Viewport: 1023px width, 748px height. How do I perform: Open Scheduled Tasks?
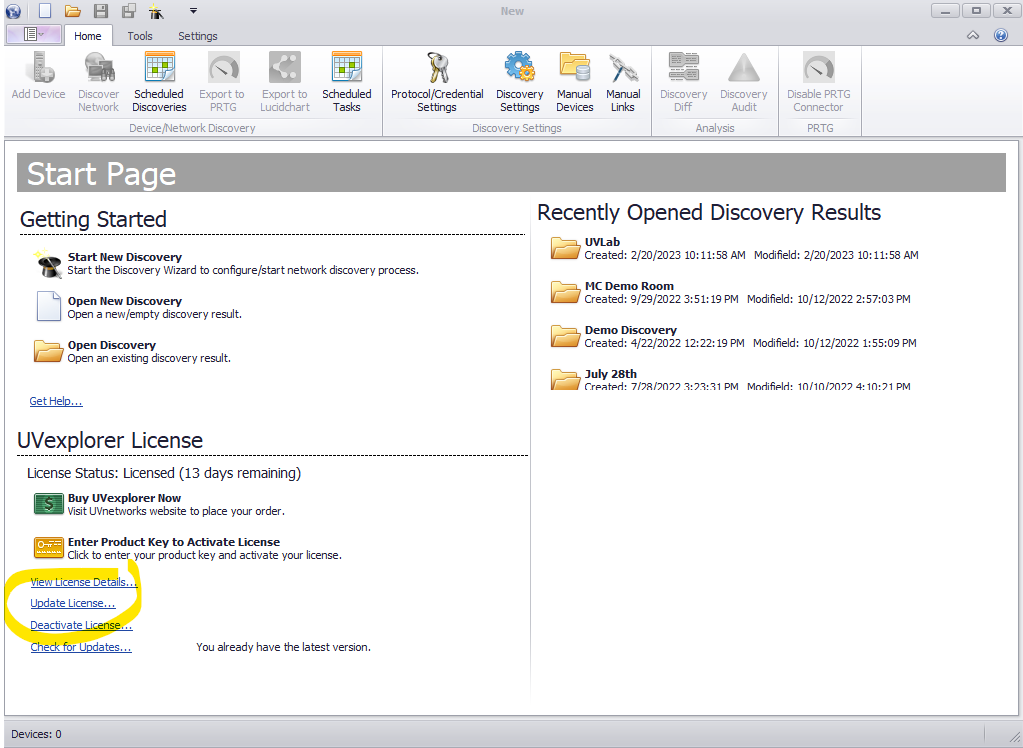346,82
